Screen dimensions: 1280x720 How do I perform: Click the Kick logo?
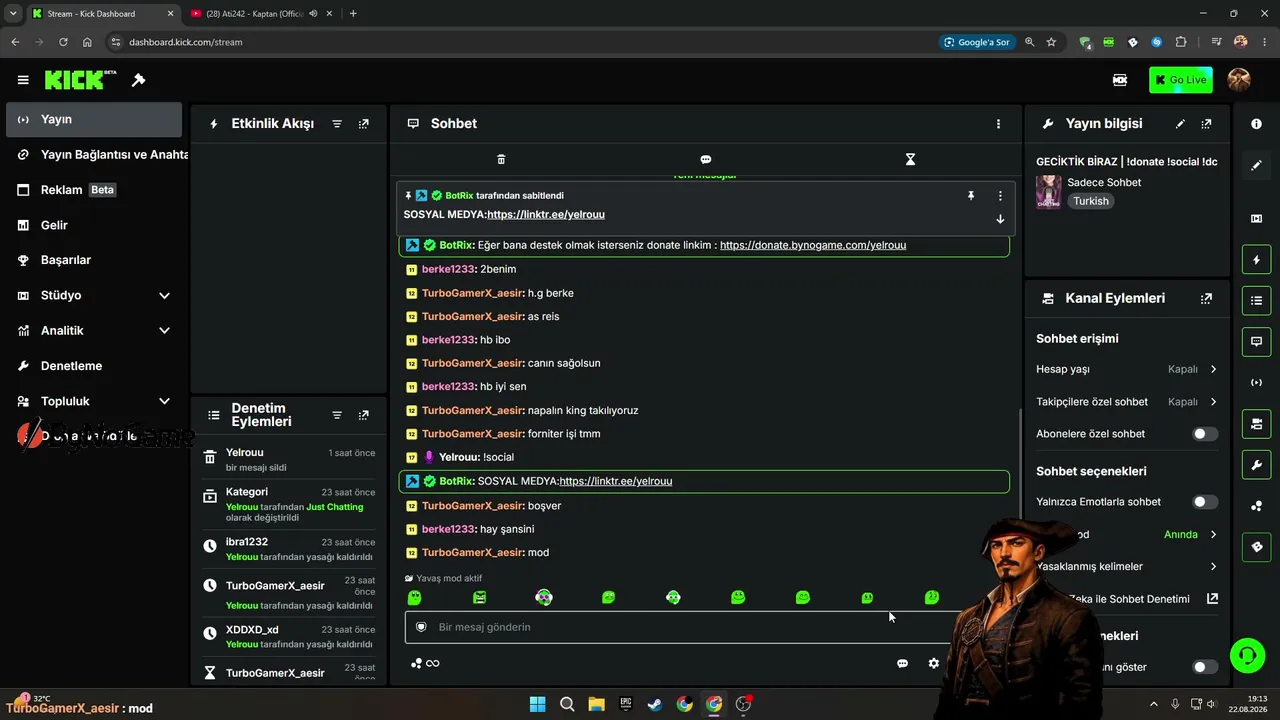coord(80,80)
